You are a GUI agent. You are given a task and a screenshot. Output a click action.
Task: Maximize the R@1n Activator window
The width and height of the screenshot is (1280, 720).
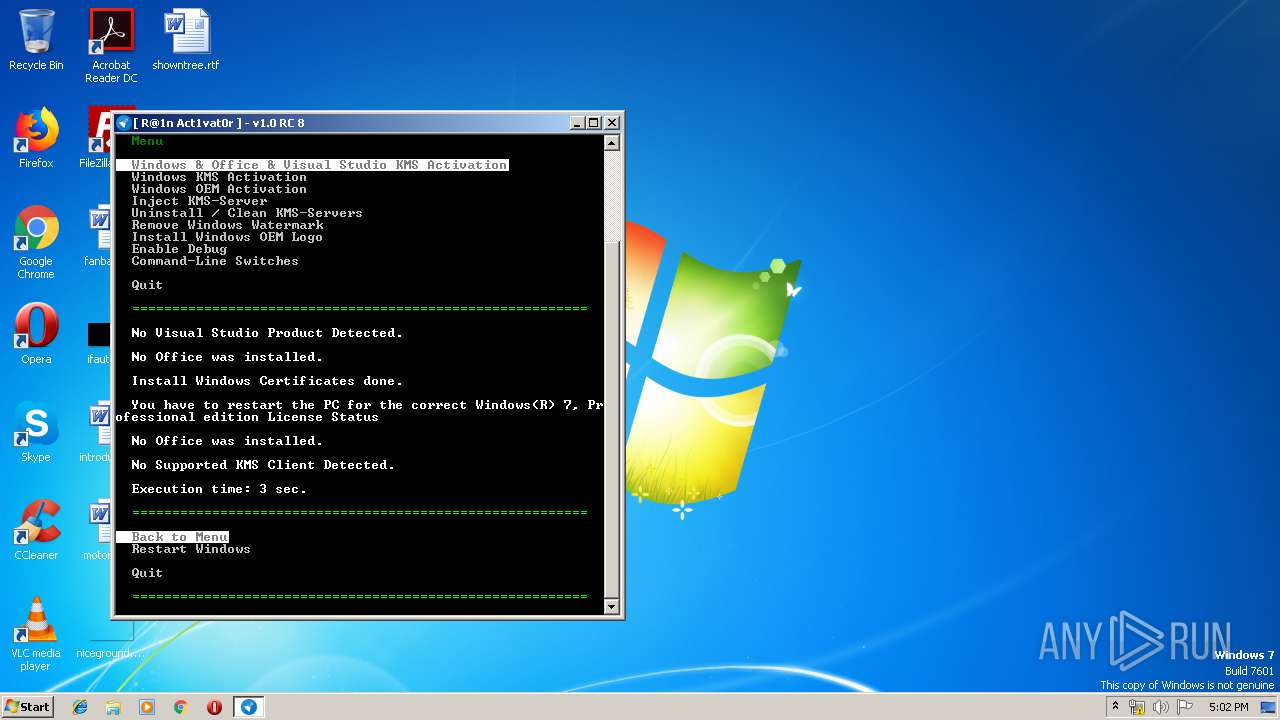point(594,123)
